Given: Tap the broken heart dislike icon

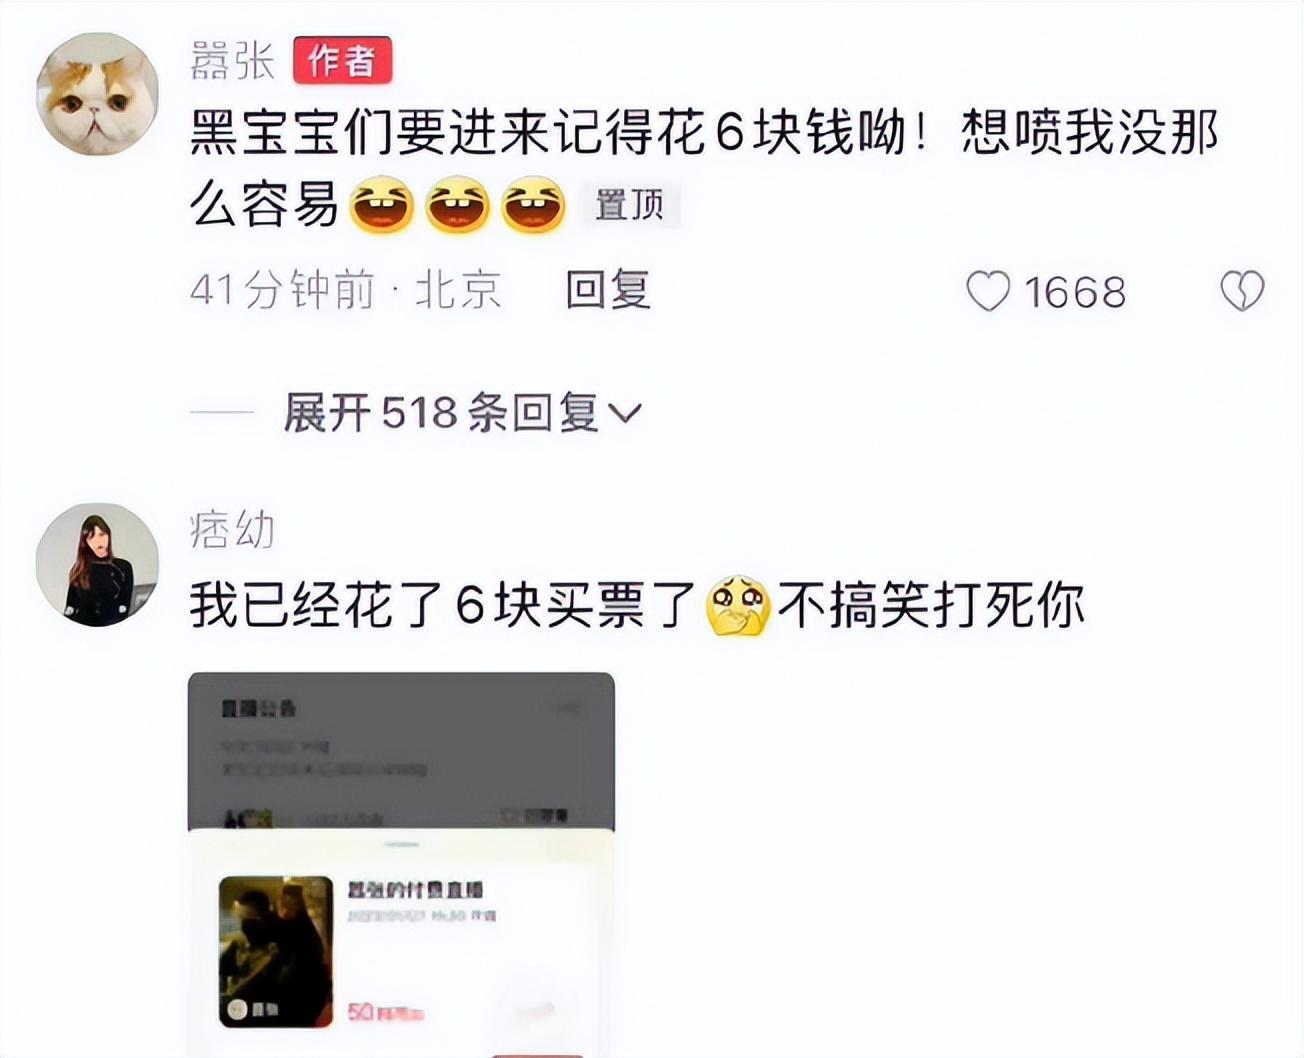Looking at the screenshot, I should [1242, 291].
